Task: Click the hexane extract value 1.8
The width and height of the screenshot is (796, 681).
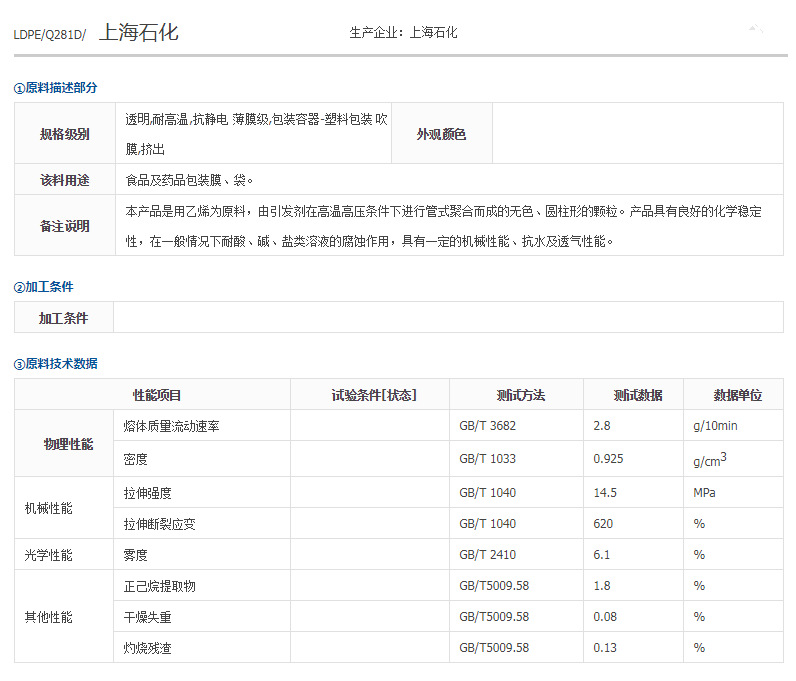Action: (x=602, y=586)
